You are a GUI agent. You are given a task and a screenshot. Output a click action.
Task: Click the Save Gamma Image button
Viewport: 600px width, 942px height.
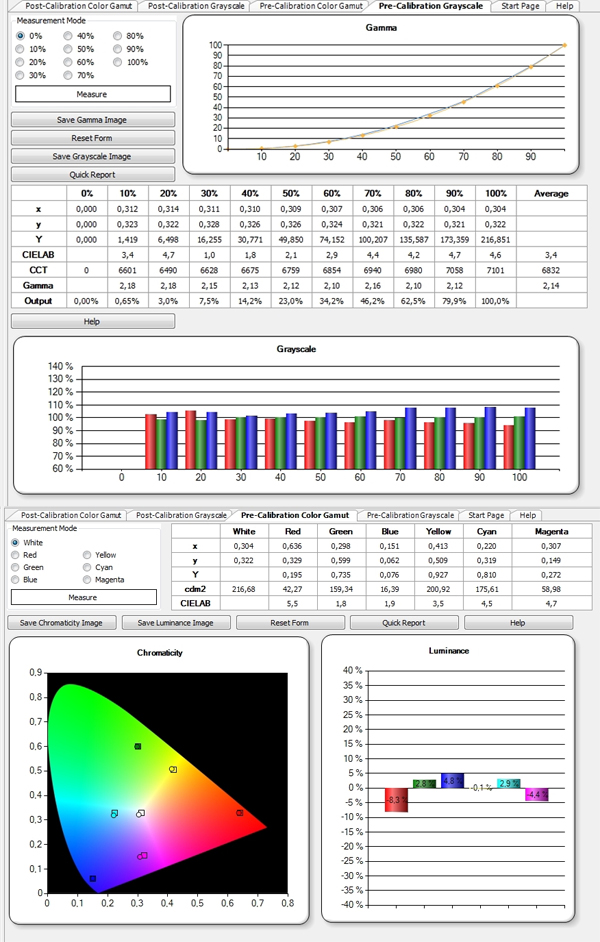click(92, 120)
